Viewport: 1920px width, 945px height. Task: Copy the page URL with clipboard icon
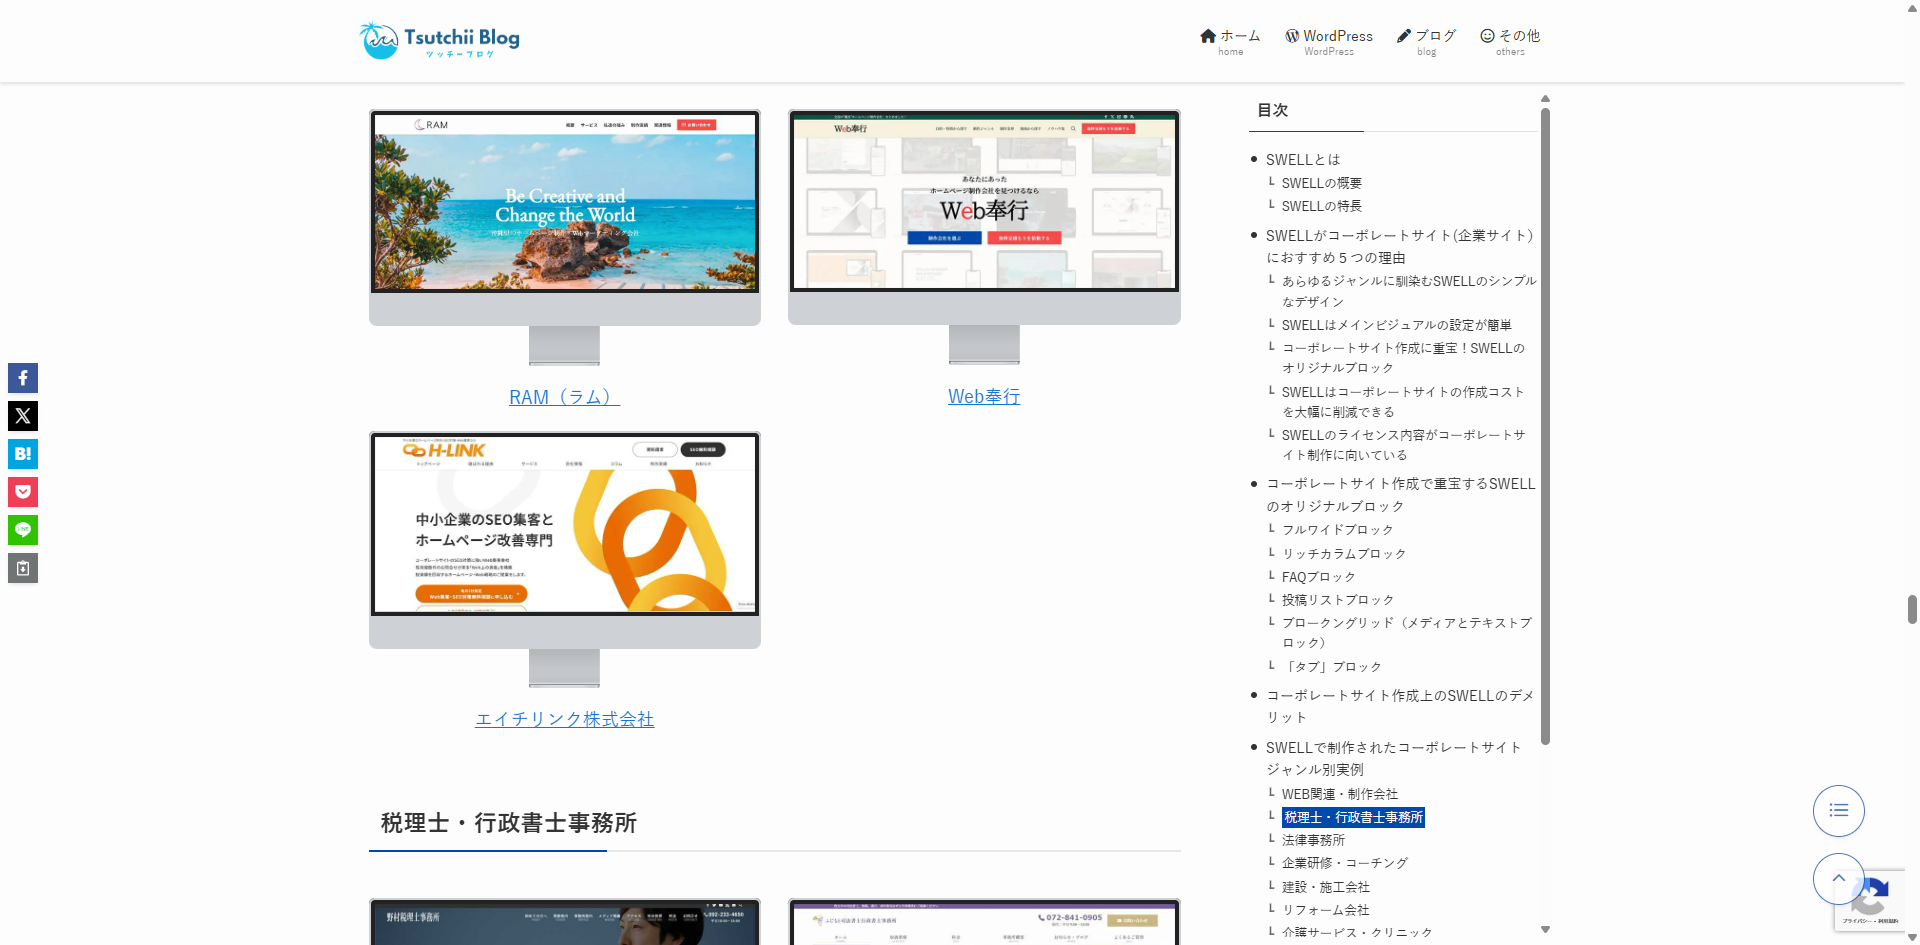[23, 568]
